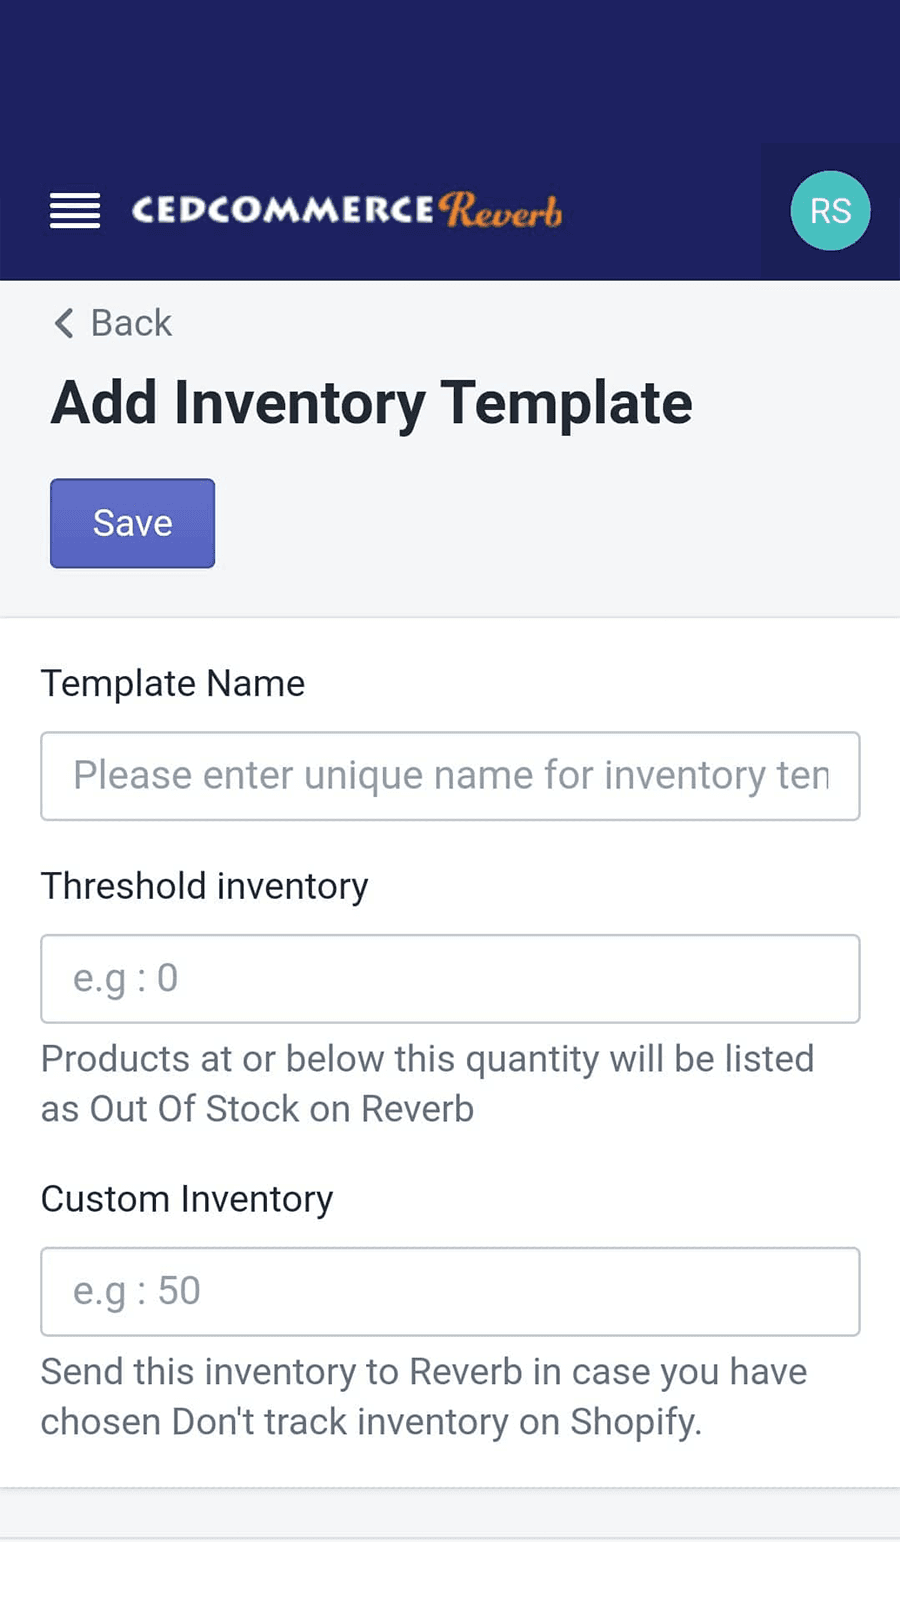
Task: Click the Out Of Stock helper text
Action: [427, 1084]
